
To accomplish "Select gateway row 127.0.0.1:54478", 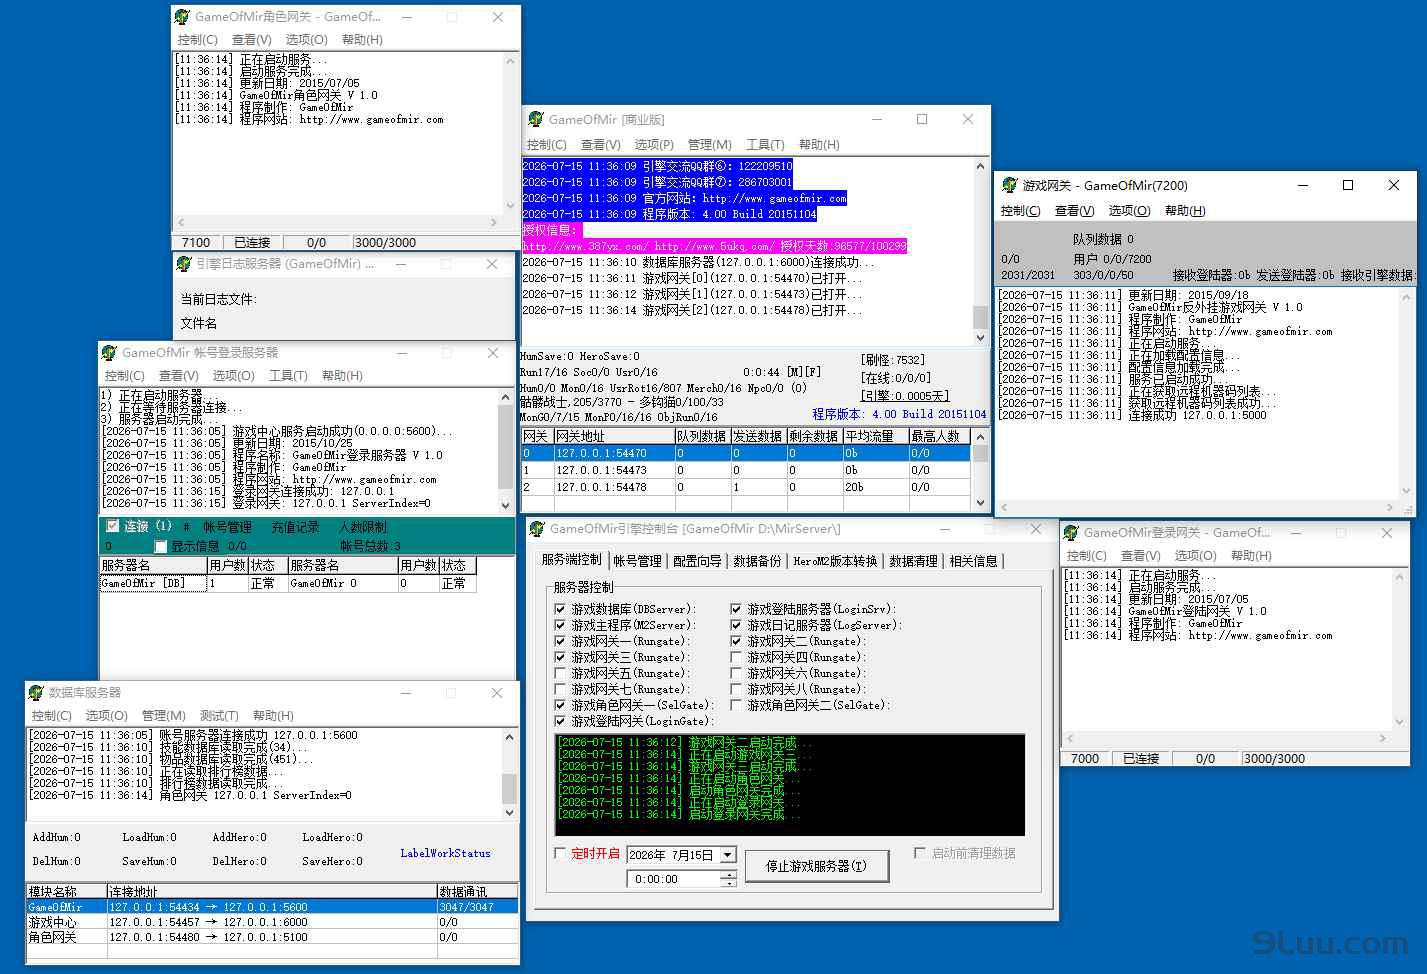I will (x=746, y=487).
